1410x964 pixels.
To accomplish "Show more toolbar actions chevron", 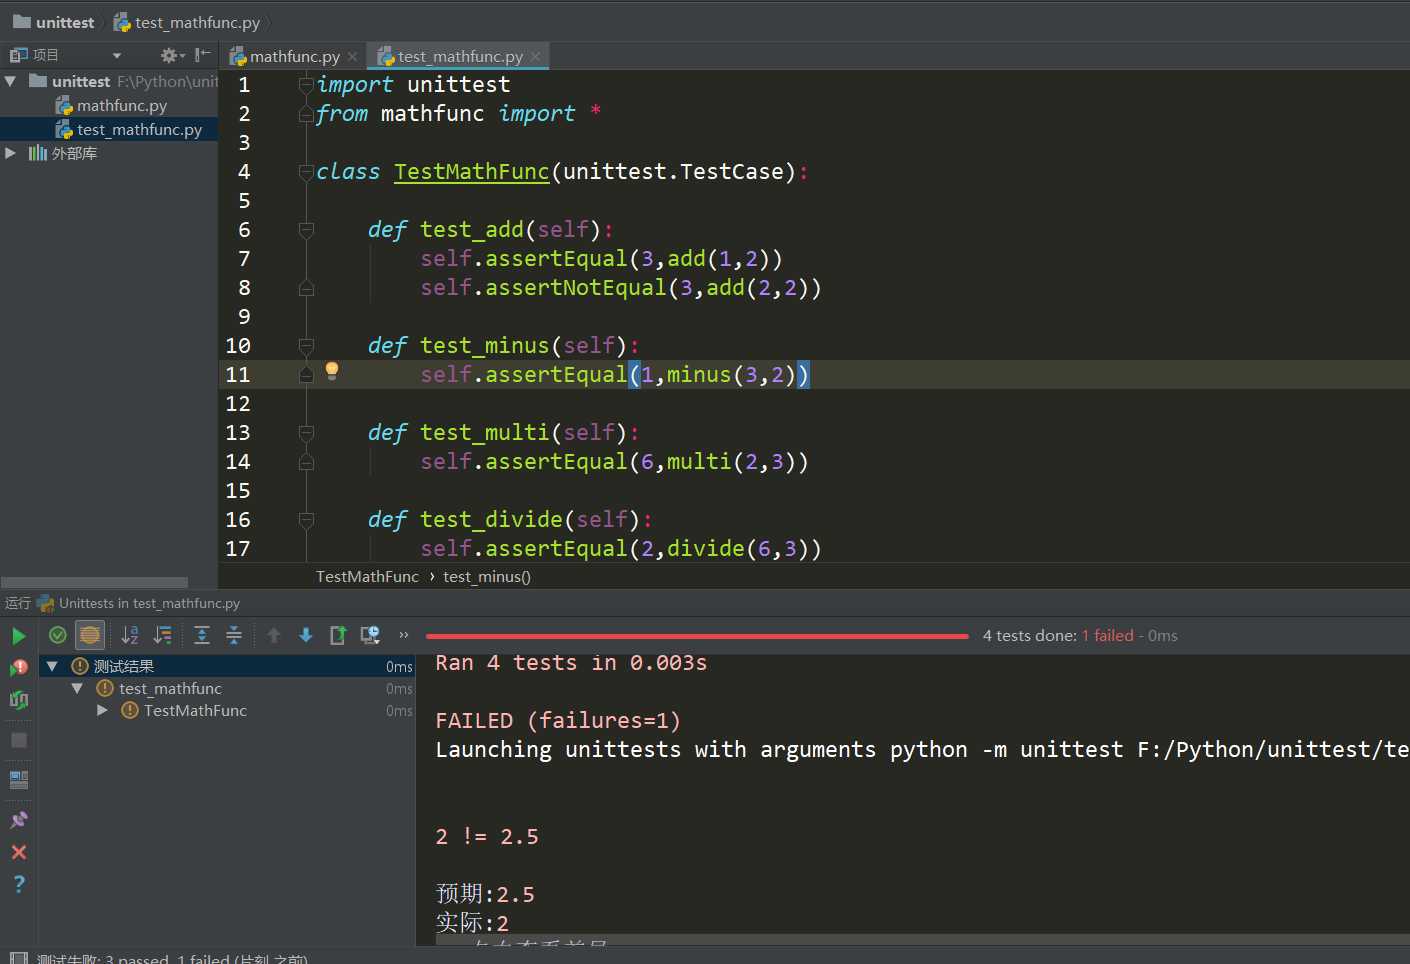I will click(x=404, y=635).
